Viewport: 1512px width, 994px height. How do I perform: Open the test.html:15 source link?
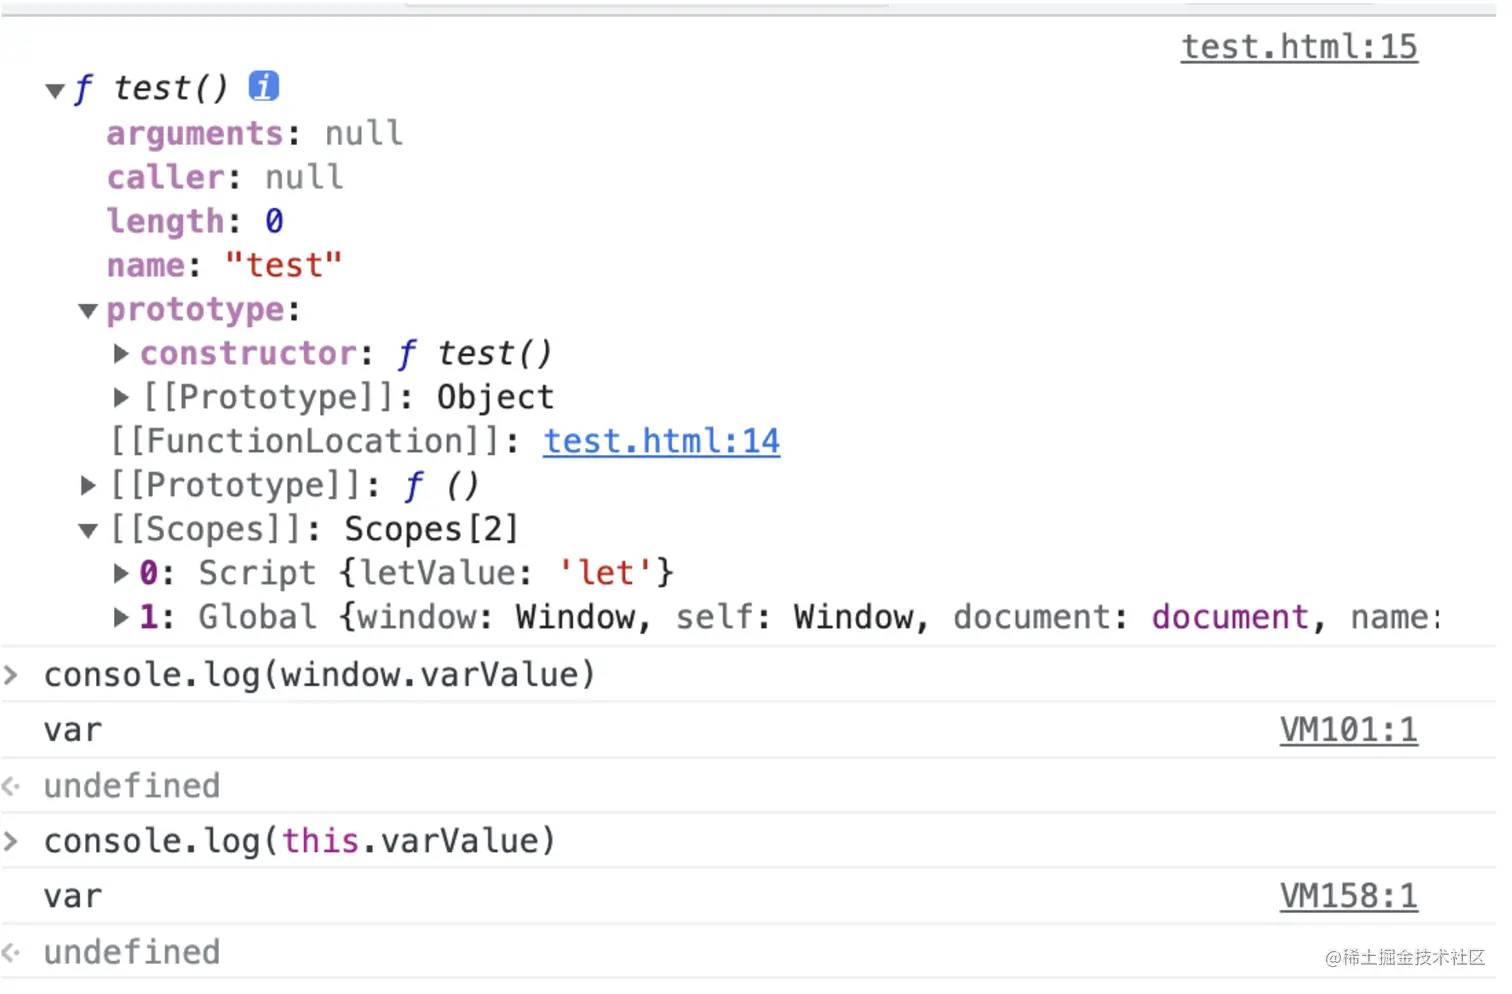pos(1298,47)
